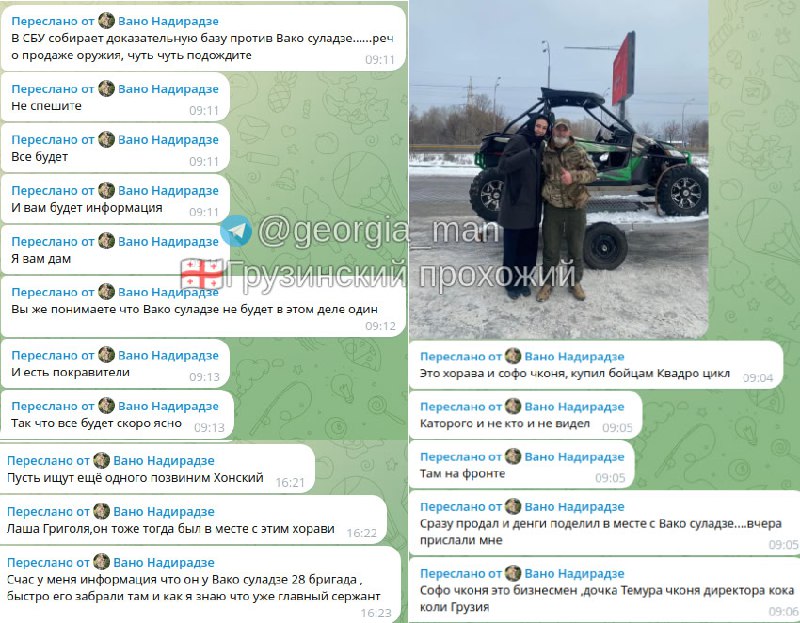Click sender name above 'Софо чконя это бизнесмен'
The image size is (800, 623).
pyautogui.click(x=574, y=574)
